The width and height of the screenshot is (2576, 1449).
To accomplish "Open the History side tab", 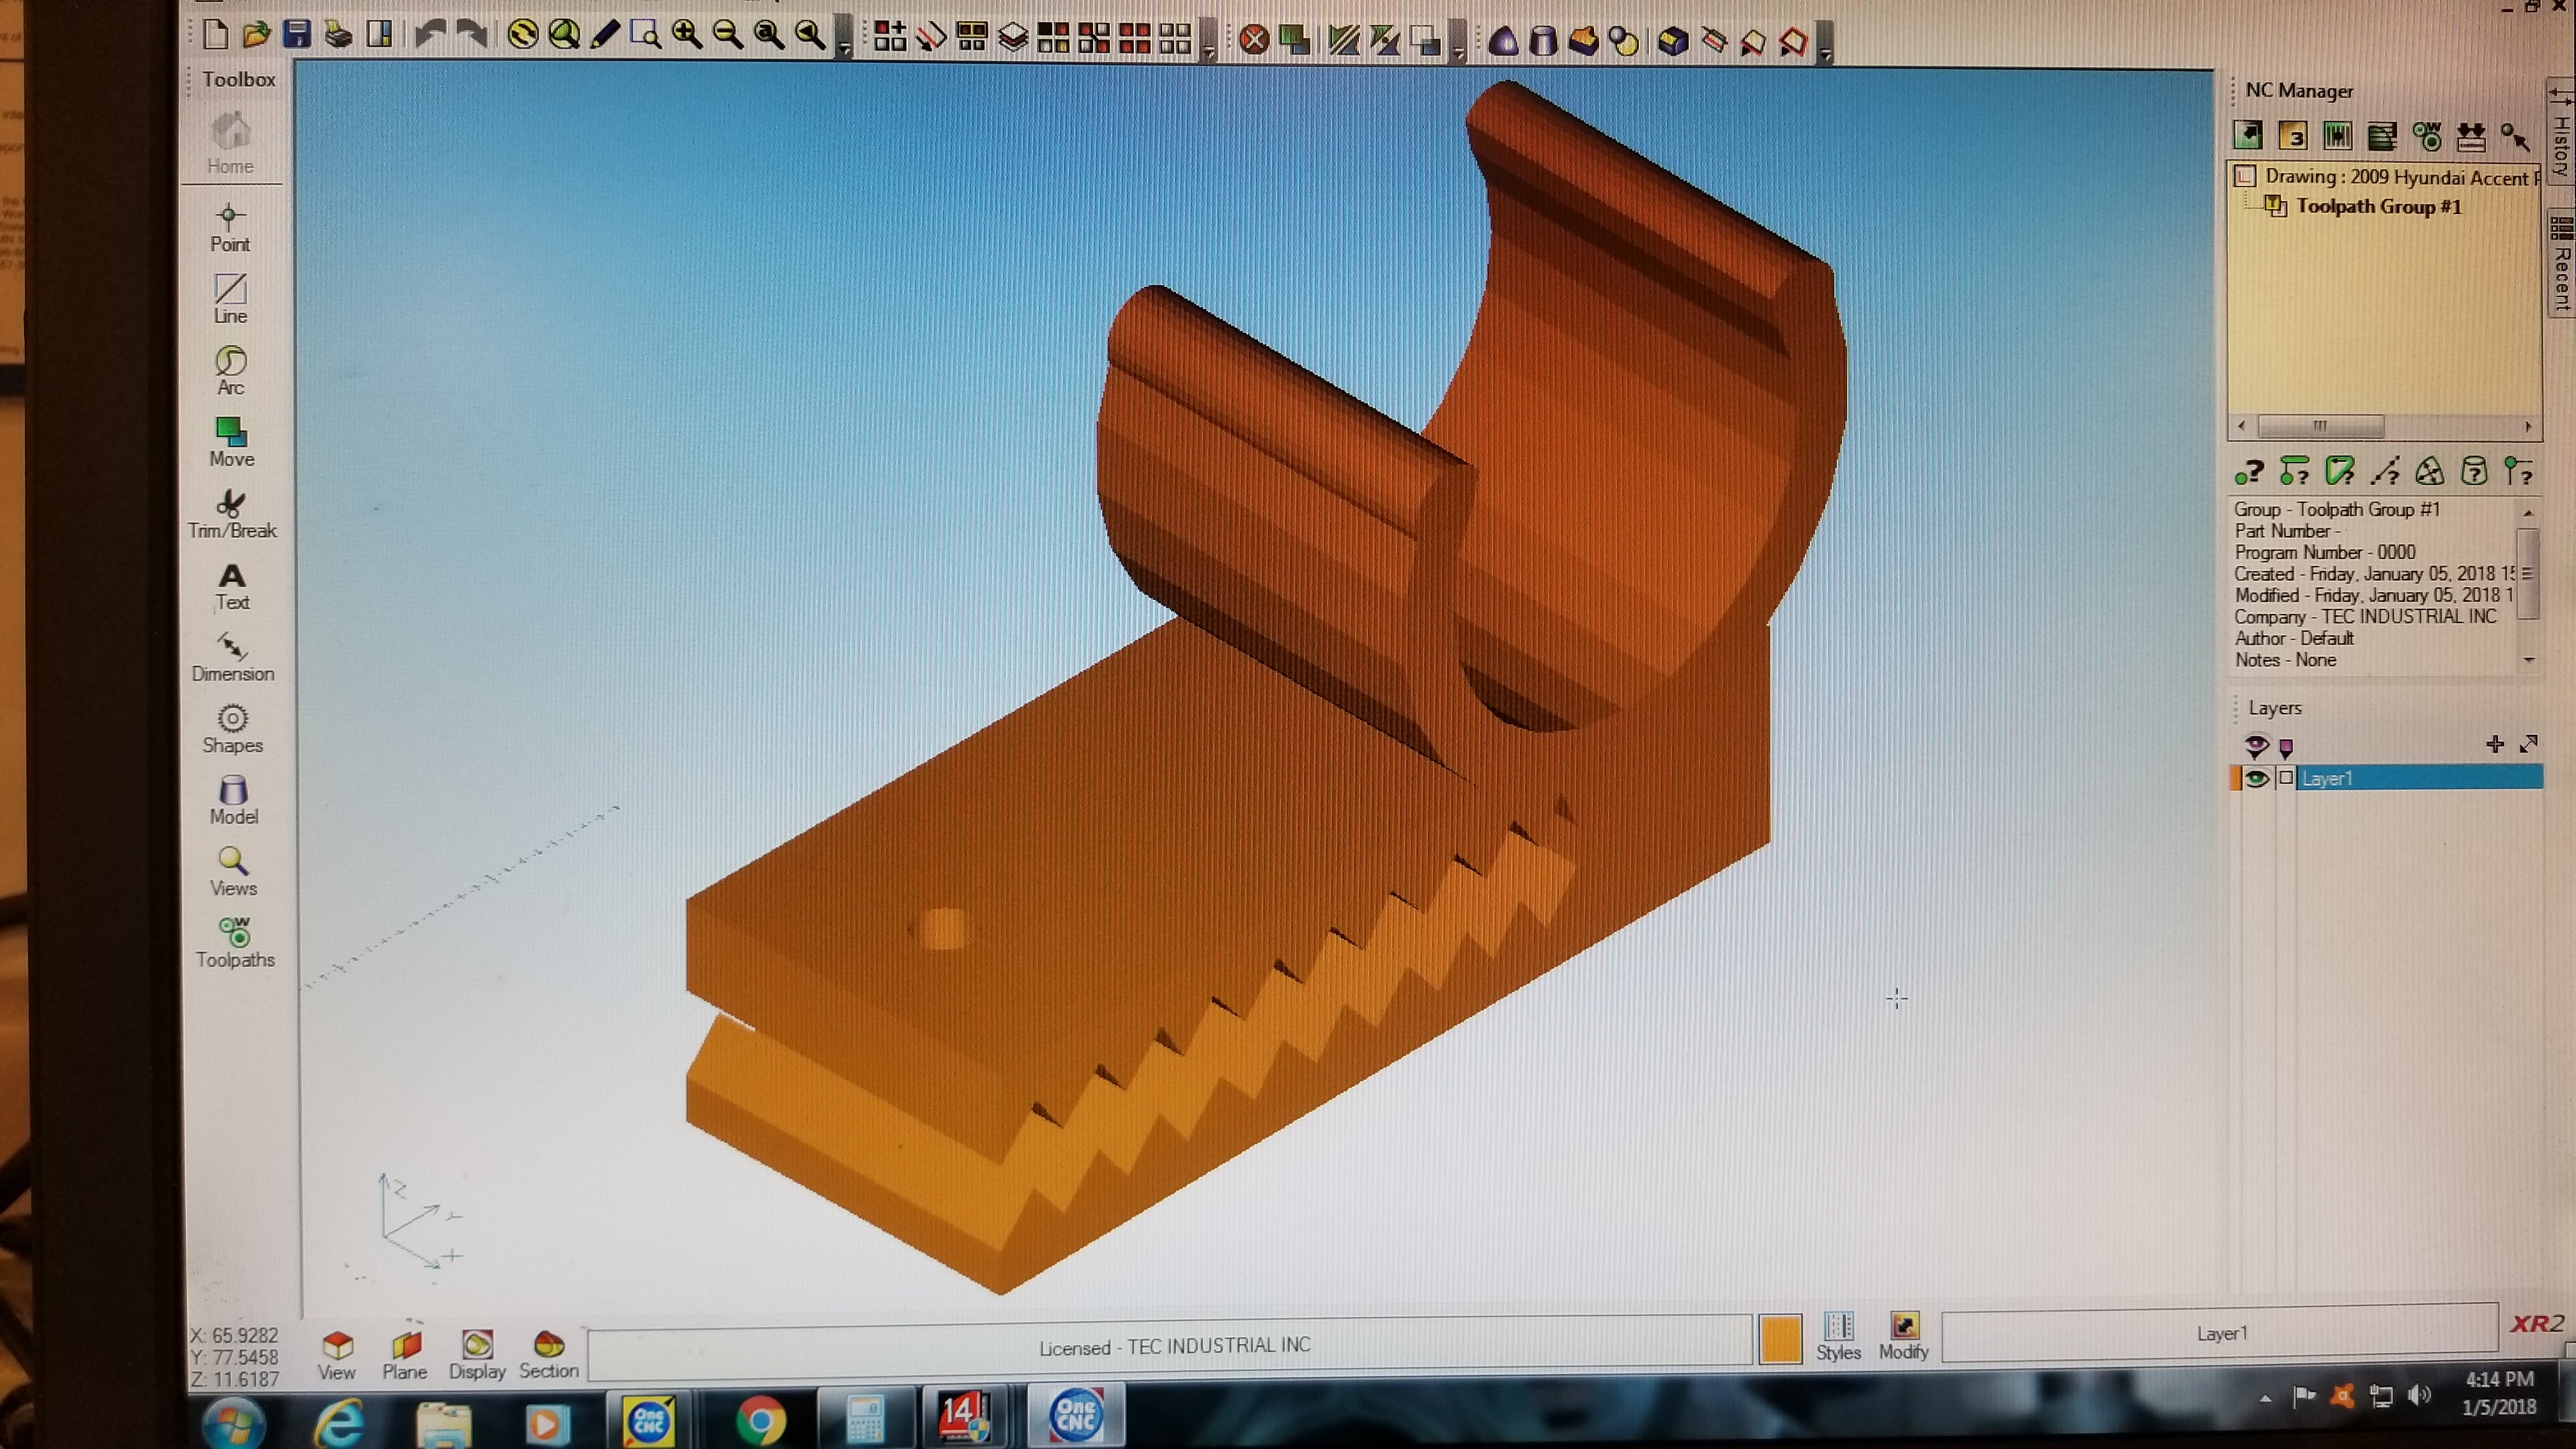I will (x=2561, y=133).
